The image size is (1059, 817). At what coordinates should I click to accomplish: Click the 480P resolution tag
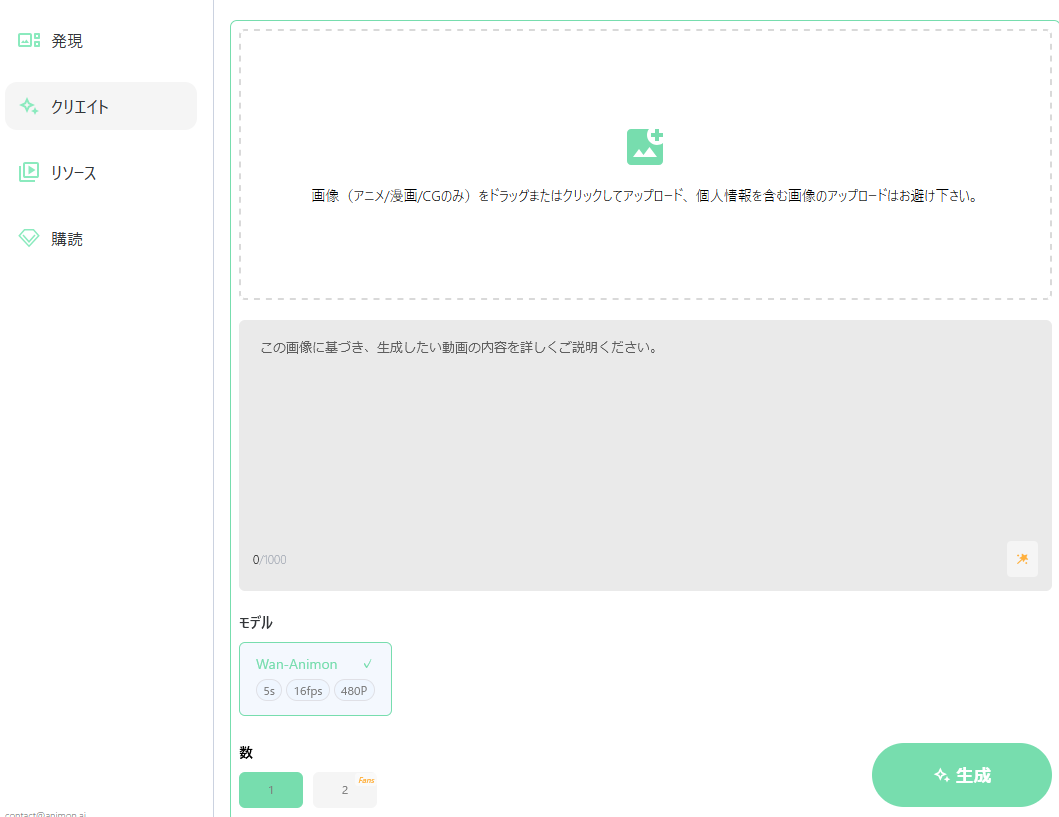pyautogui.click(x=354, y=691)
